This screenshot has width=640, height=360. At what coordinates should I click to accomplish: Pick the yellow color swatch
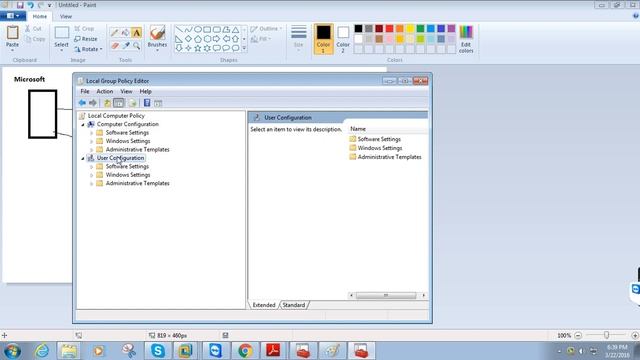(410, 28)
